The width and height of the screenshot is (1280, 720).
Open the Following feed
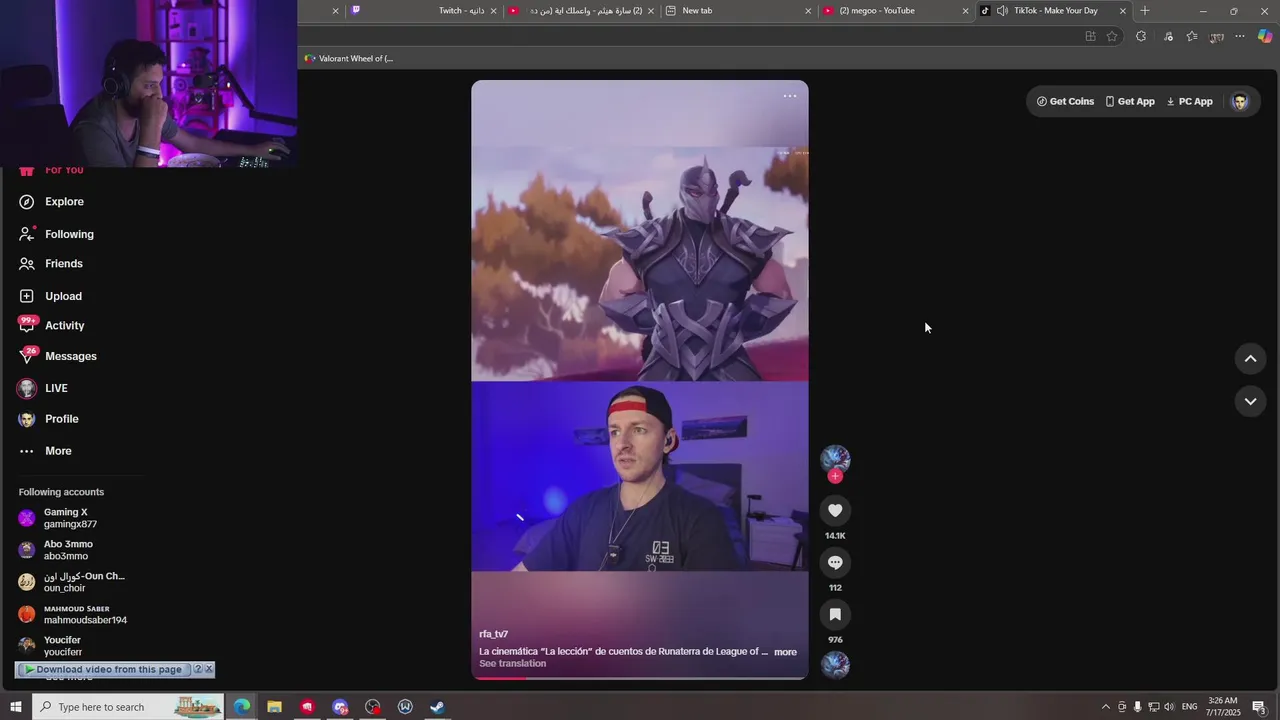pos(56,234)
